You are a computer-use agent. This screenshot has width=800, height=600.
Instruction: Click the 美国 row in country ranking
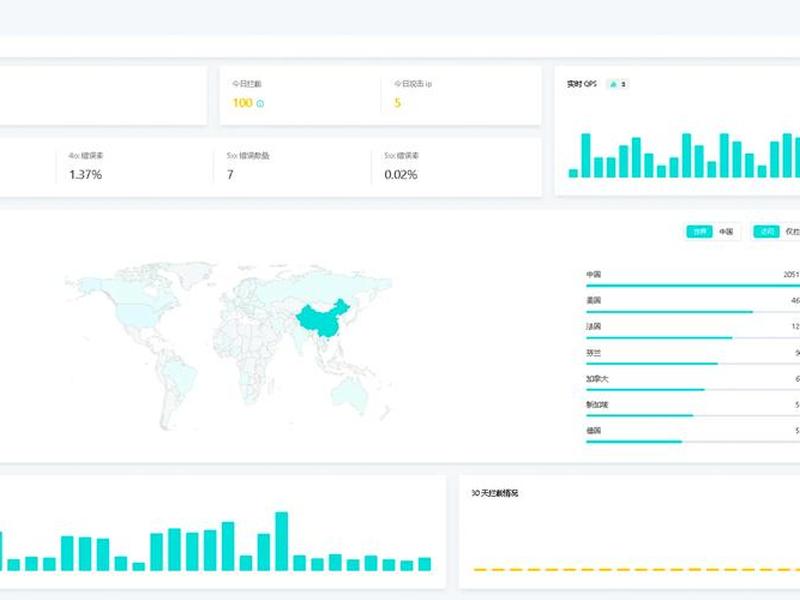pyautogui.click(x=693, y=305)
